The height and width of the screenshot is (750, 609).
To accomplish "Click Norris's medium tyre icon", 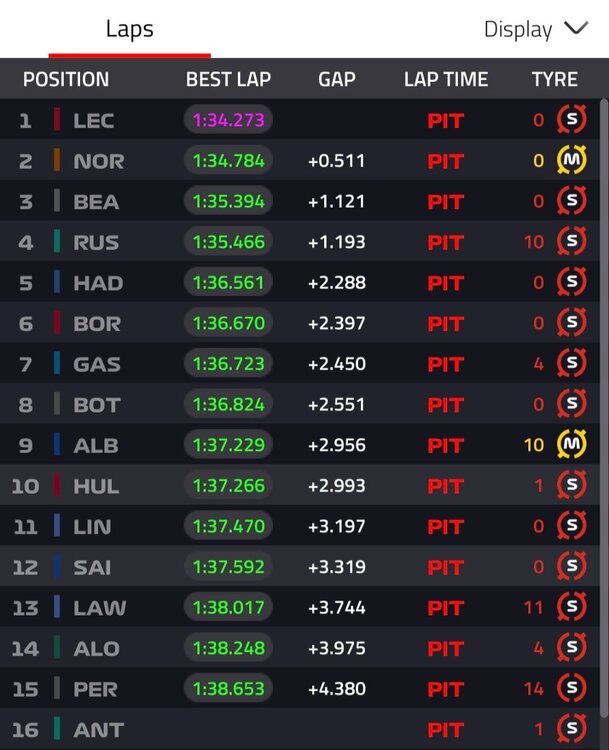I will (x=571, y=161).
